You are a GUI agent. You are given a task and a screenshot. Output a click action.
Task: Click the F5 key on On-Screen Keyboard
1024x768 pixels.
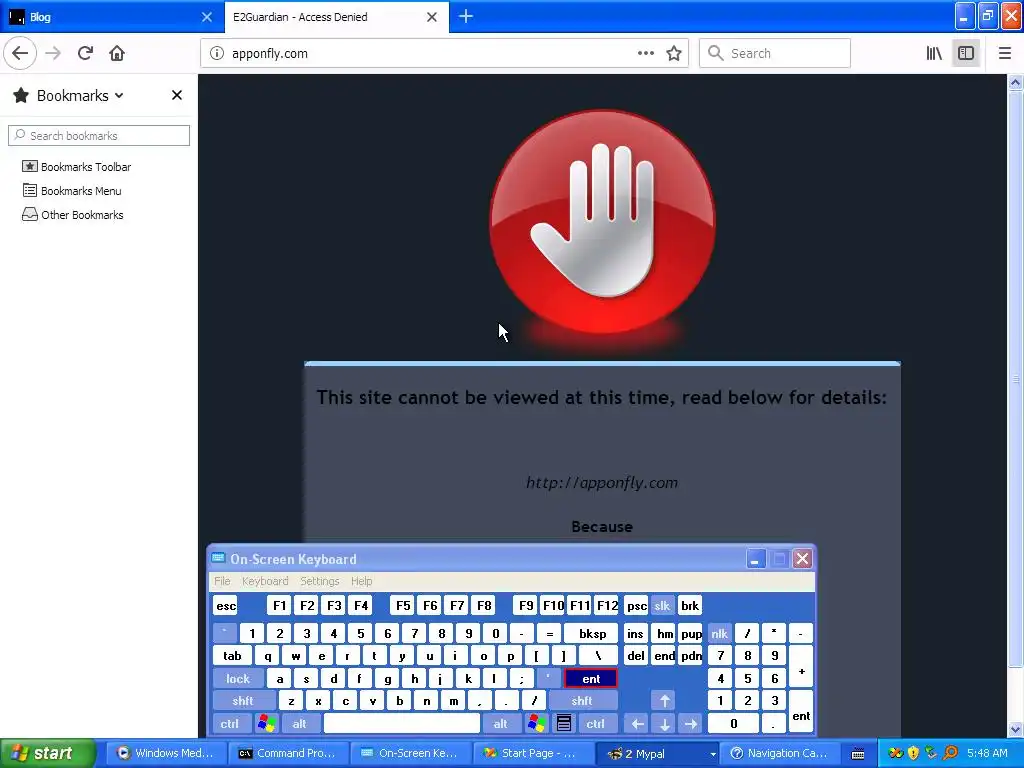(403, 606)
